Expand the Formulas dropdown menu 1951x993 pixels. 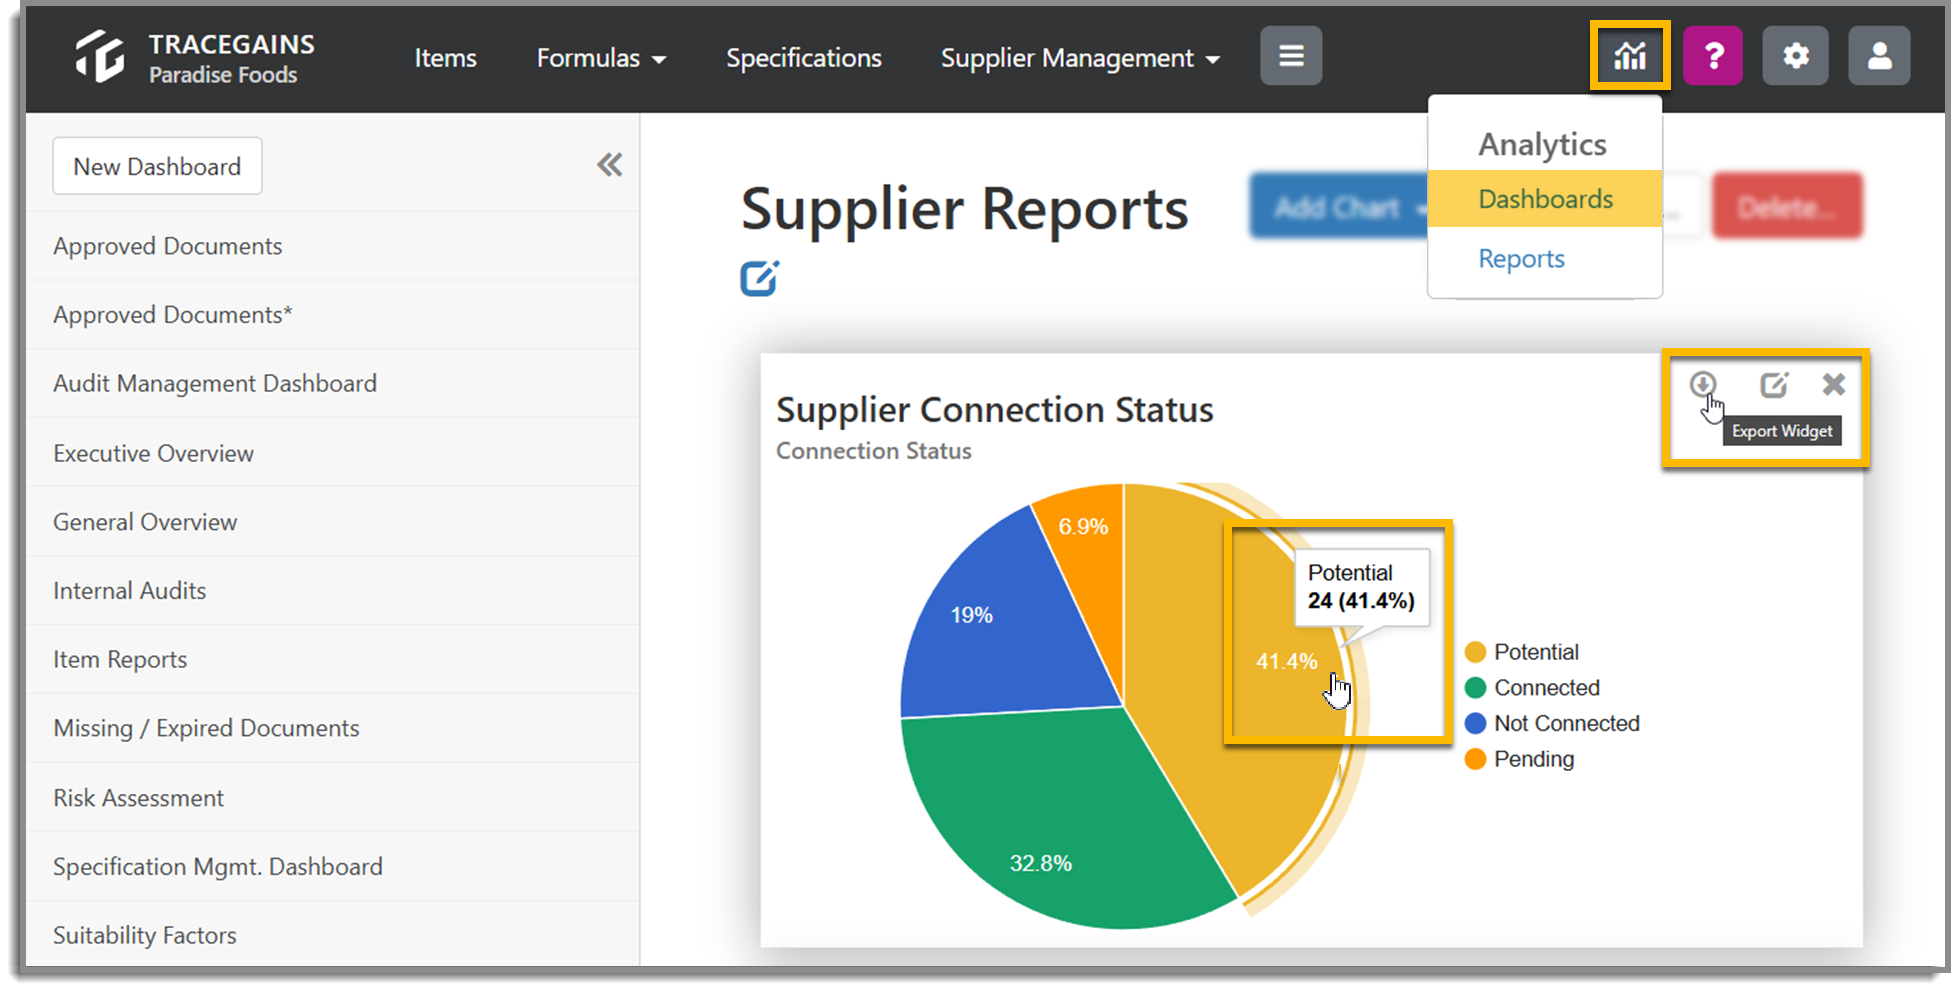(x=601, y=58)
